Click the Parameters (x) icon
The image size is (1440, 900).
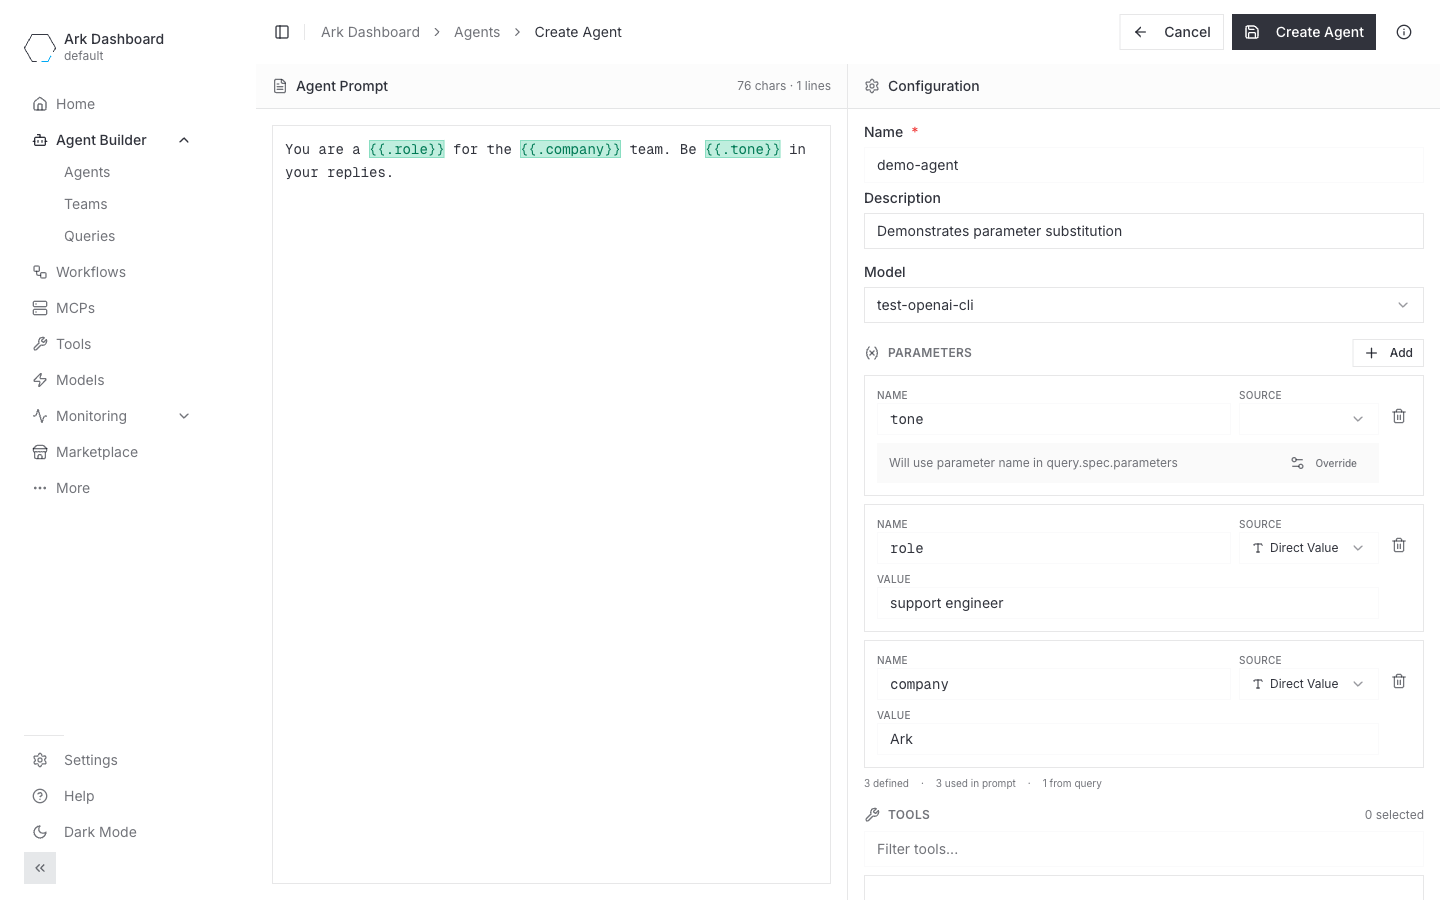pyautogui.click(x=872, y=353)
